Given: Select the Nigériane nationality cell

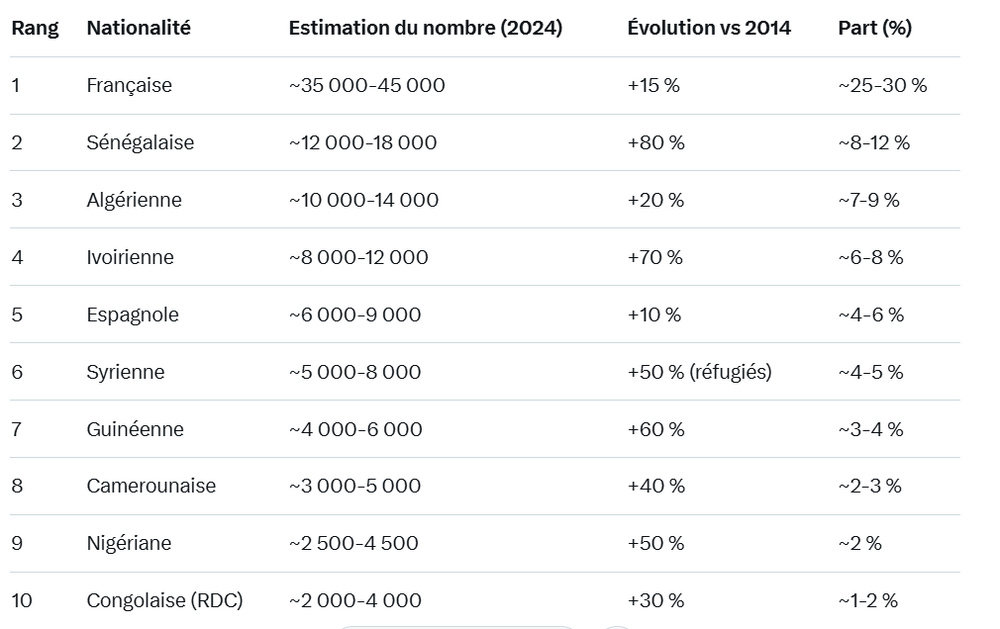Looking at the screenshot, I should [x=129, y=544].
